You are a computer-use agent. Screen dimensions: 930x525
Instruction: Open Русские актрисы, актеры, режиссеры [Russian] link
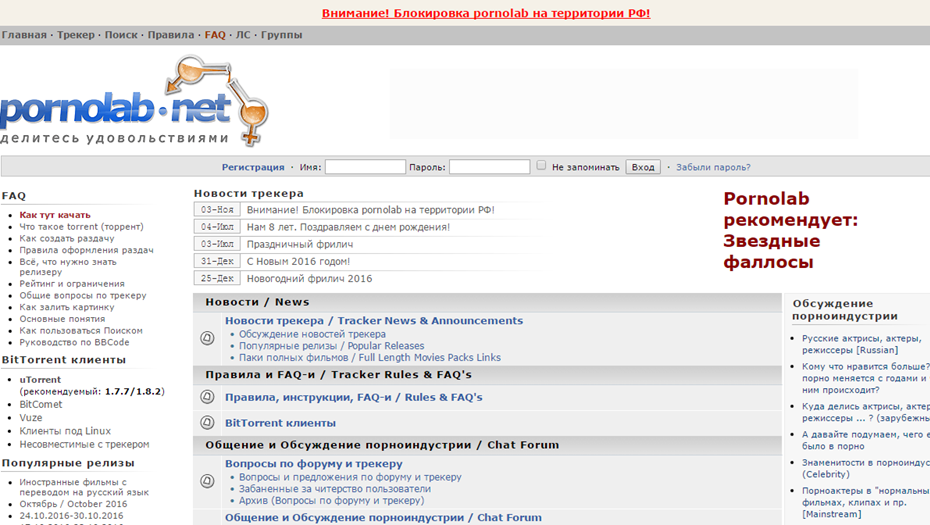point(862,344)
